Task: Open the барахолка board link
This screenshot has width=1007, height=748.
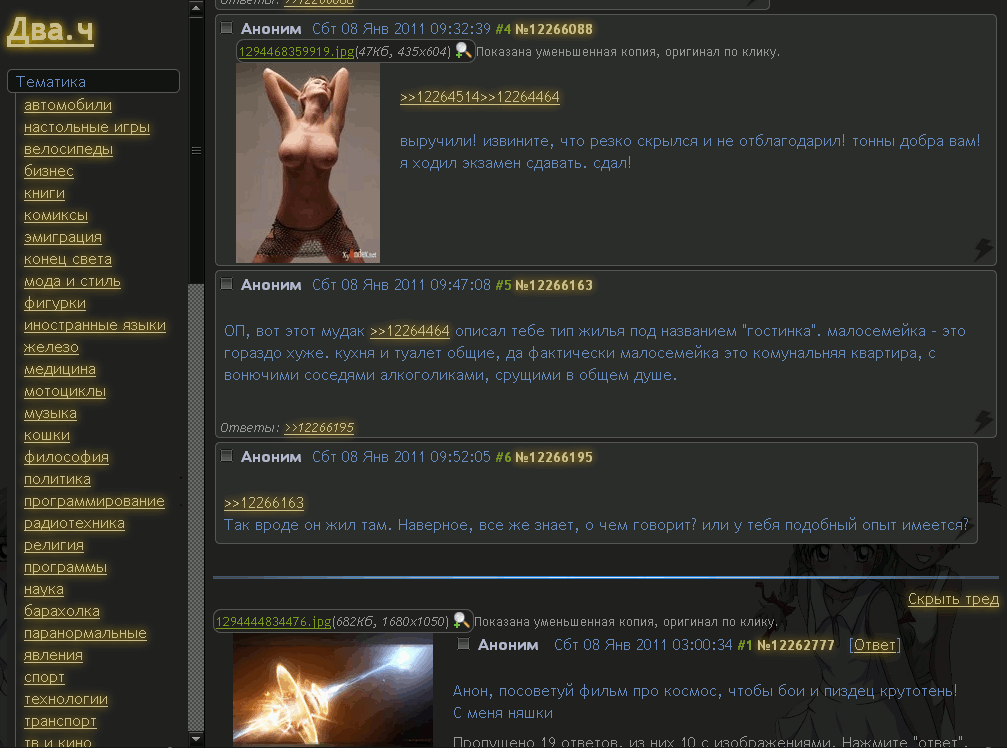Action: 62,611
